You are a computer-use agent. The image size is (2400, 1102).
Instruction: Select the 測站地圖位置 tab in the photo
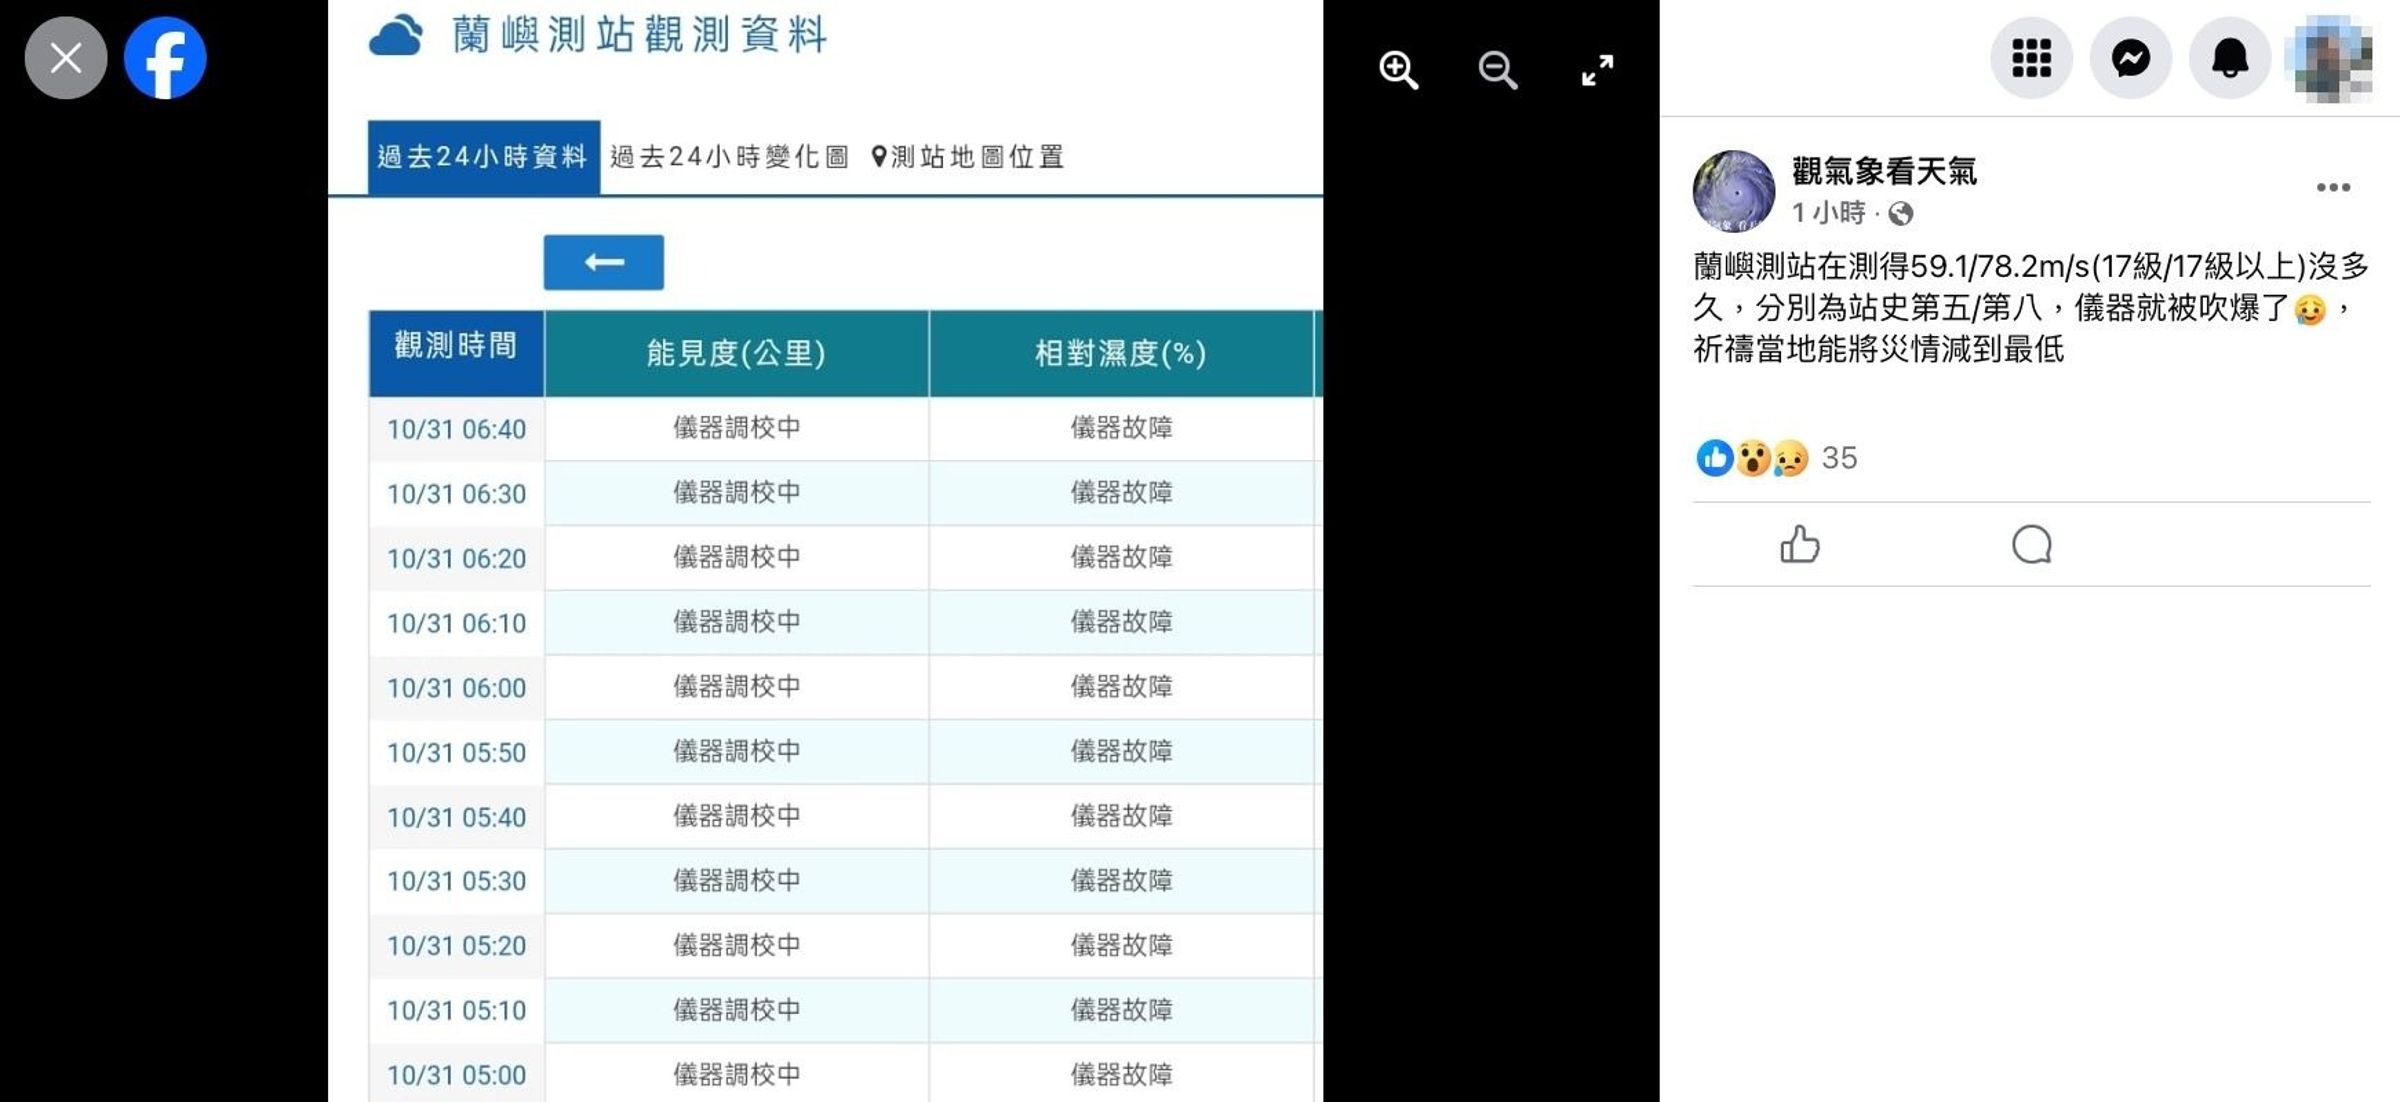[968, 157]
